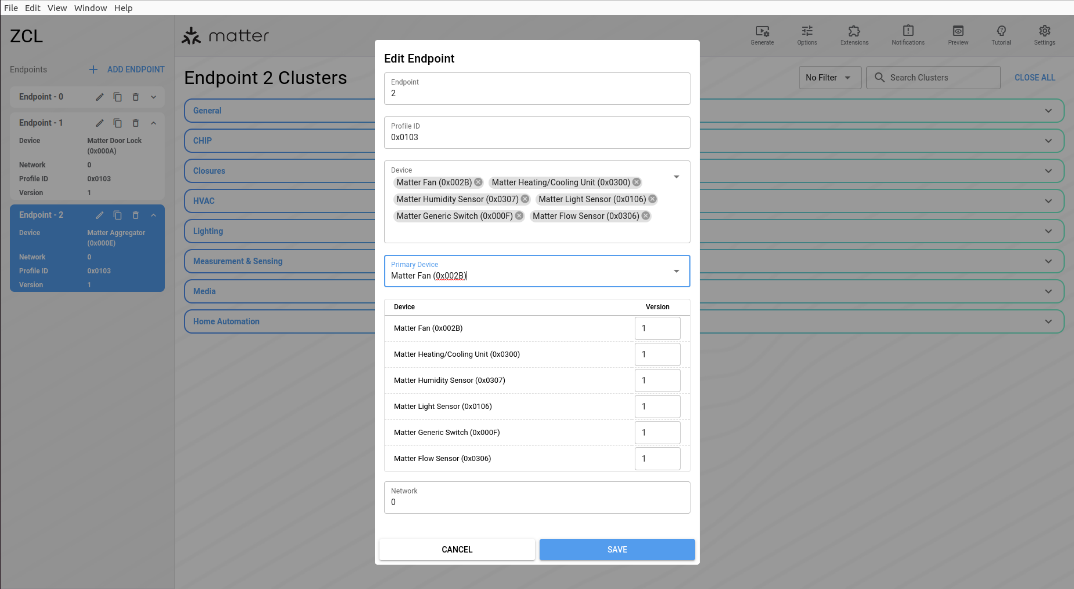Open the Generate tool in the toolbar
This screenshot has width=1074, height=589.
click(x=762, y=33)
